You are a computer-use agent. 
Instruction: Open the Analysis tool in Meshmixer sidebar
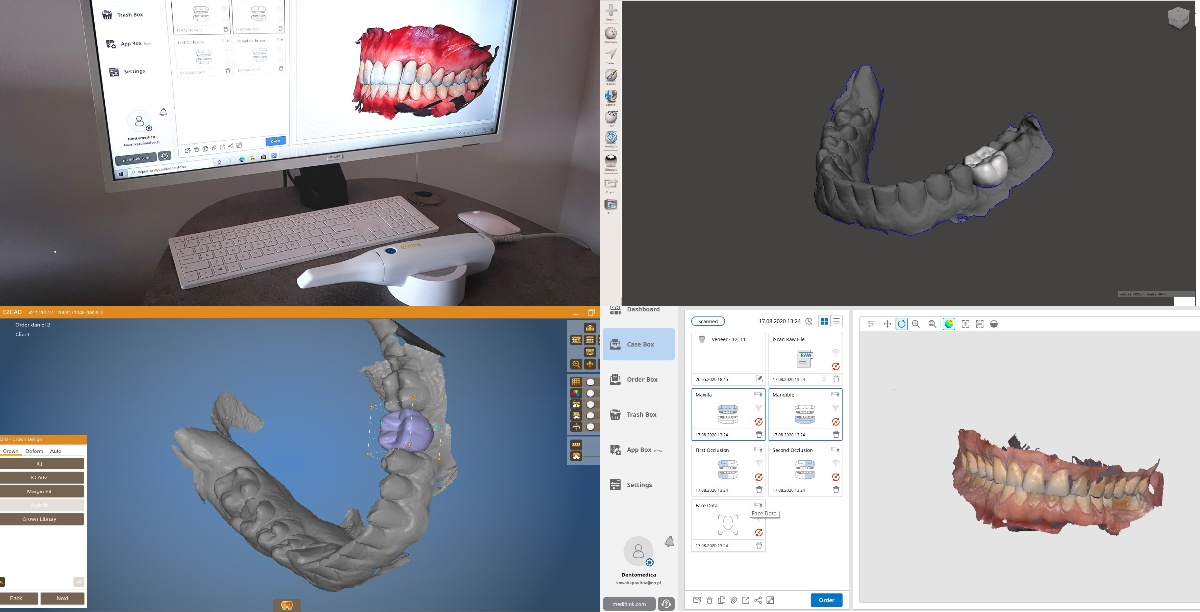coord(610,137)
